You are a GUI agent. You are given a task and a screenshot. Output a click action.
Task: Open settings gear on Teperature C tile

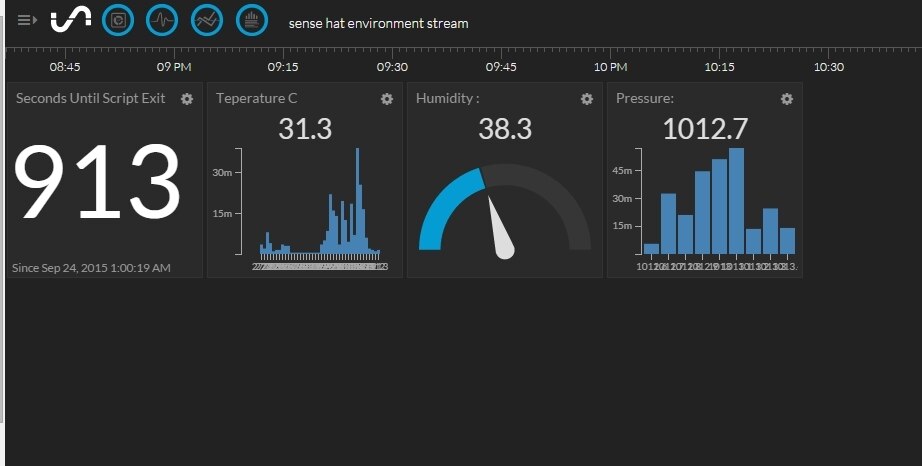click(387, 99)
